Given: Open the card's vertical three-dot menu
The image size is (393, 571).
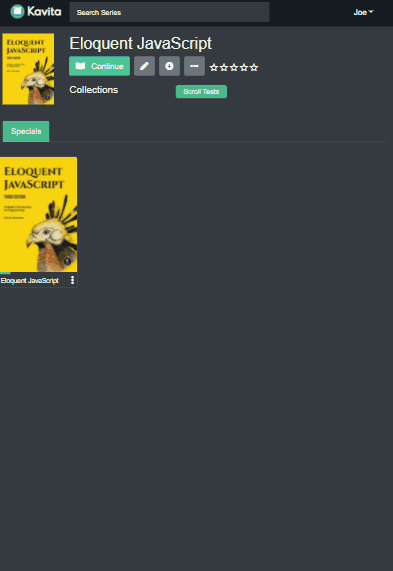Looking at the screenshot, I should pyautogui.click(x=72, y=280).
